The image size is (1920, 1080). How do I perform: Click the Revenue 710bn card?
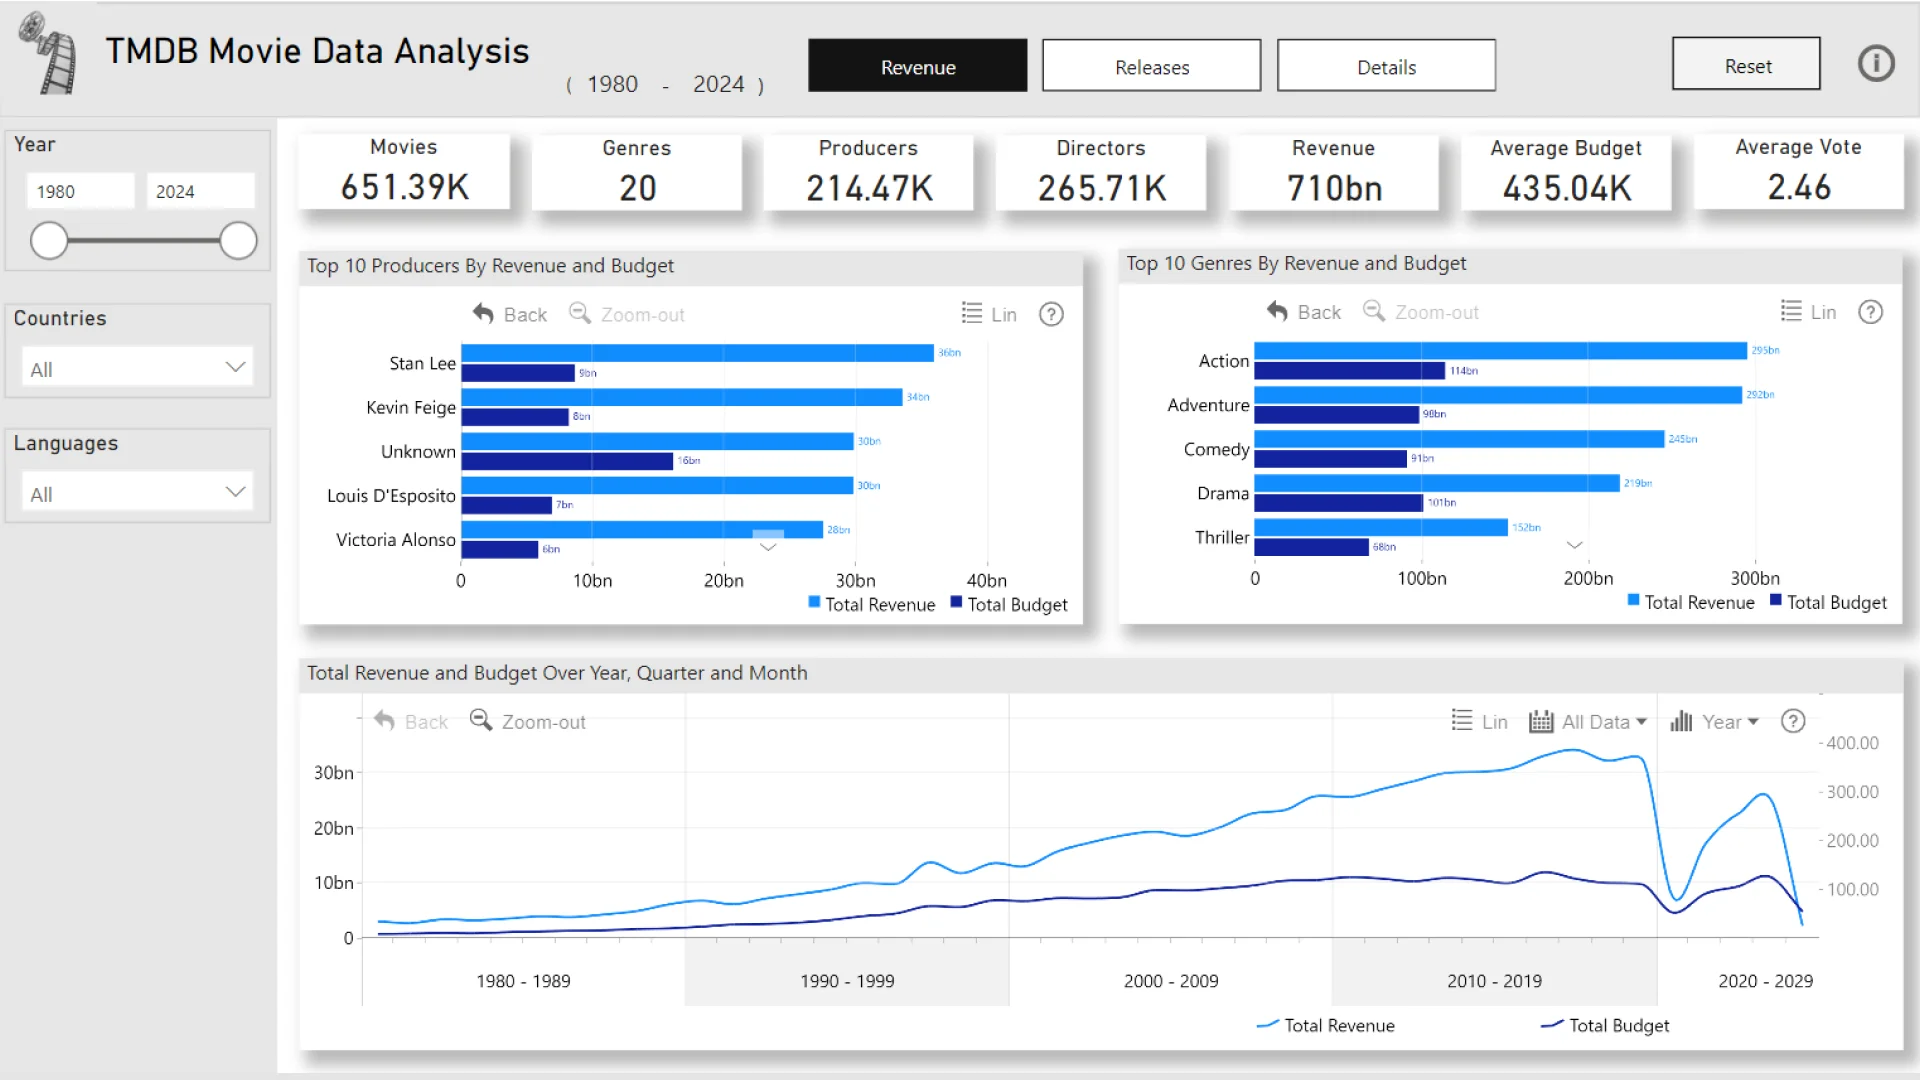pyautogui.click(x=1334, y=171)
